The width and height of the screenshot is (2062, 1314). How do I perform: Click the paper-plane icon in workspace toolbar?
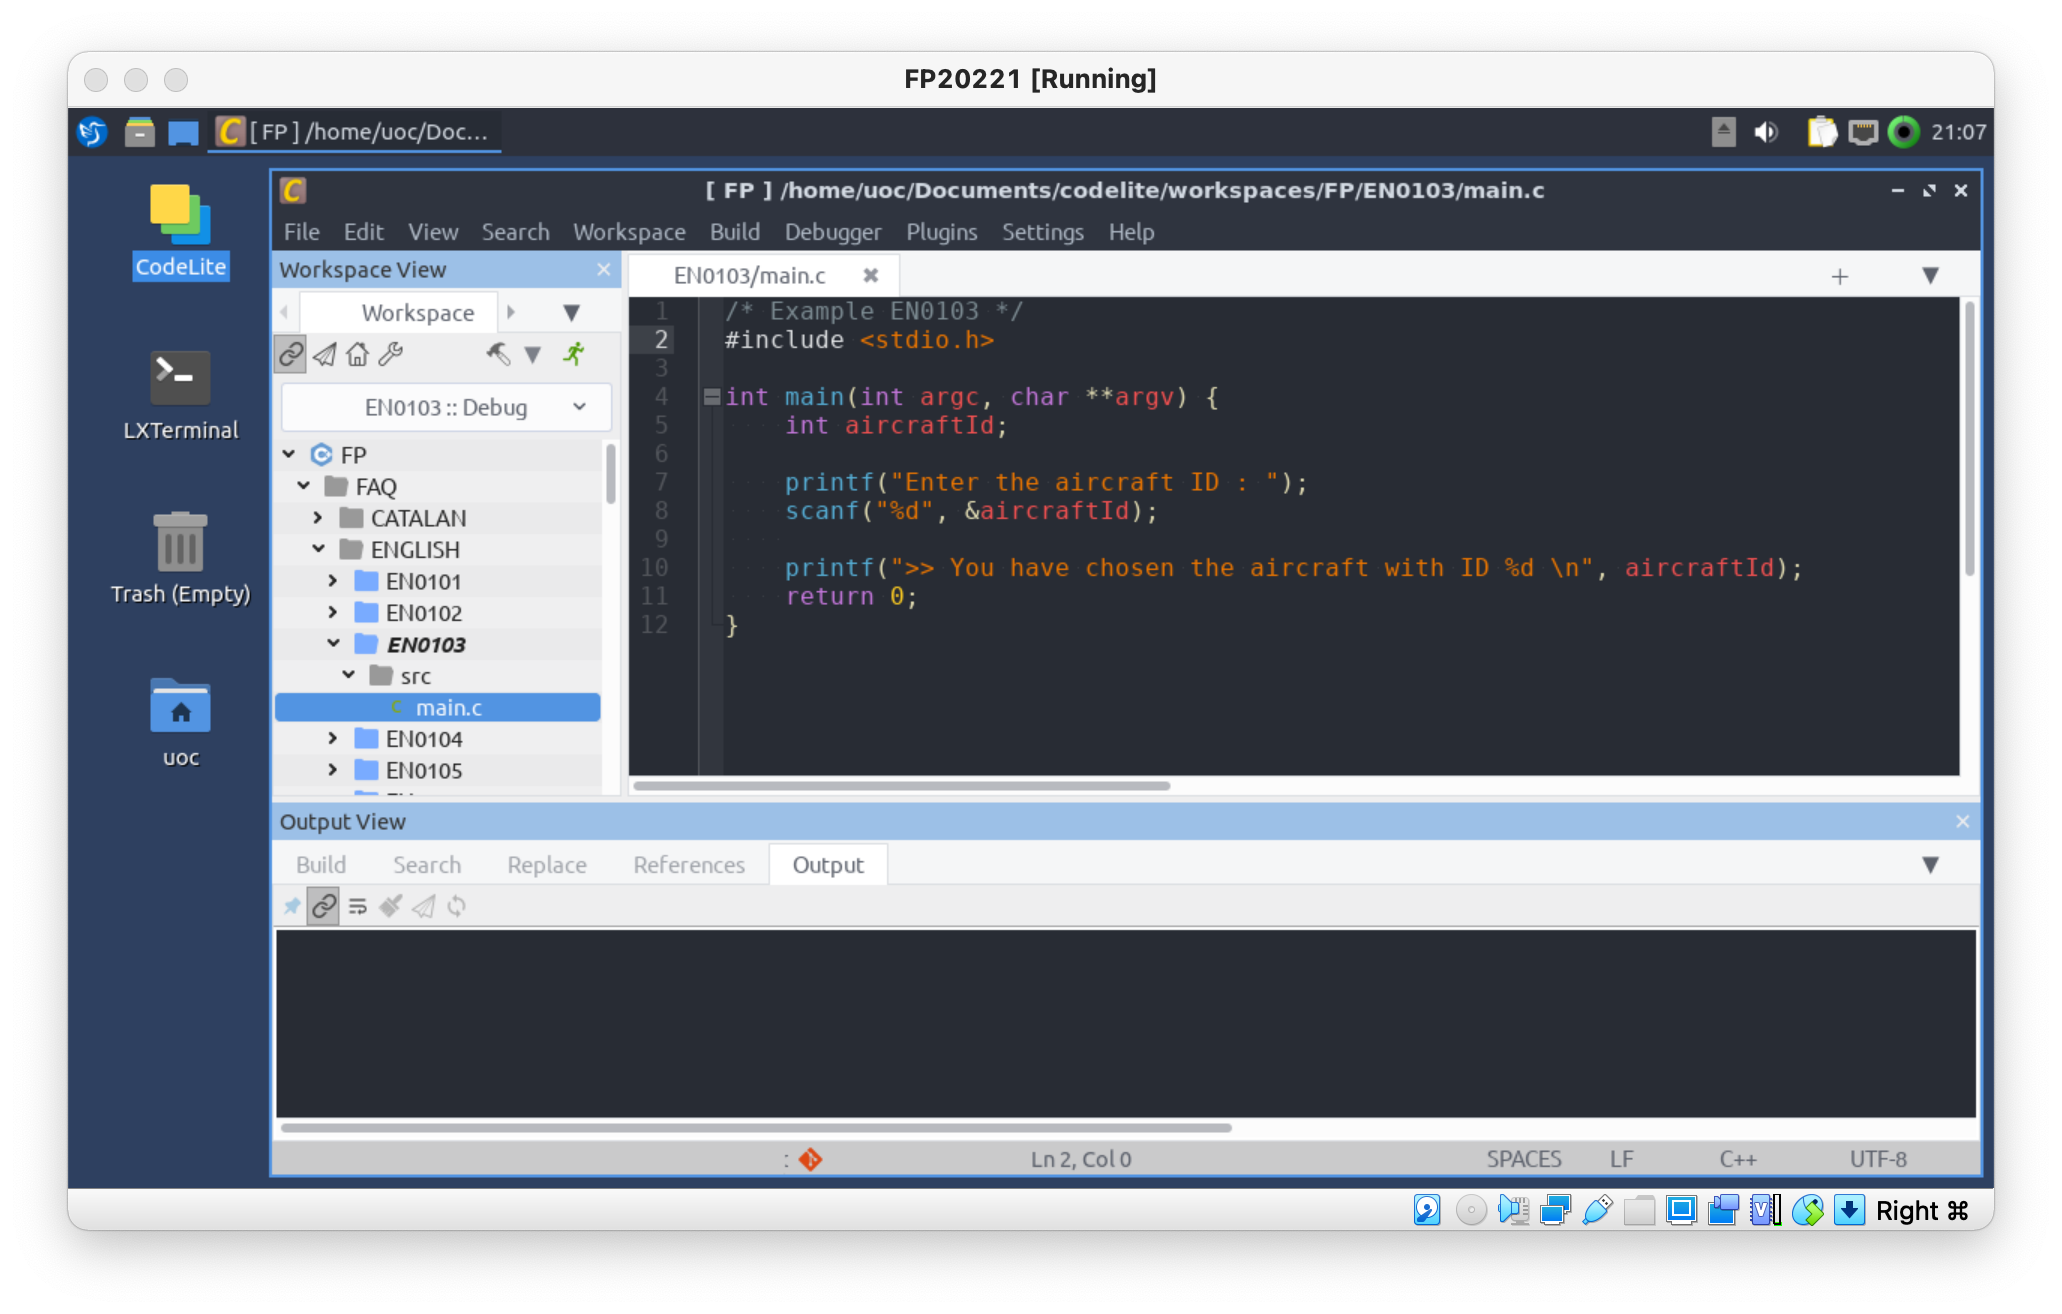click(324, 354)
